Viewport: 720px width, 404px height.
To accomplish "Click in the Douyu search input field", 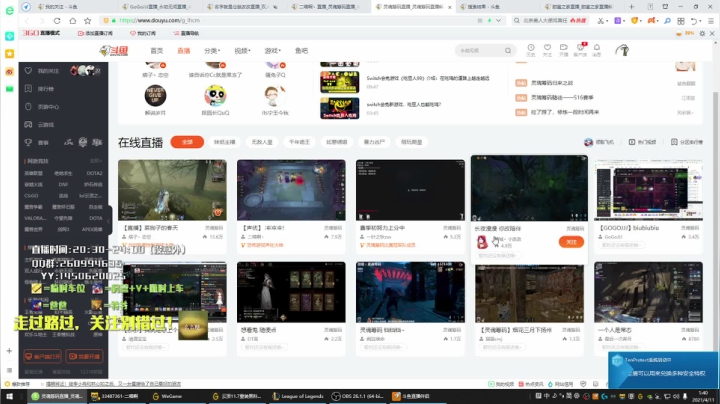I will [x=480, y=50].
